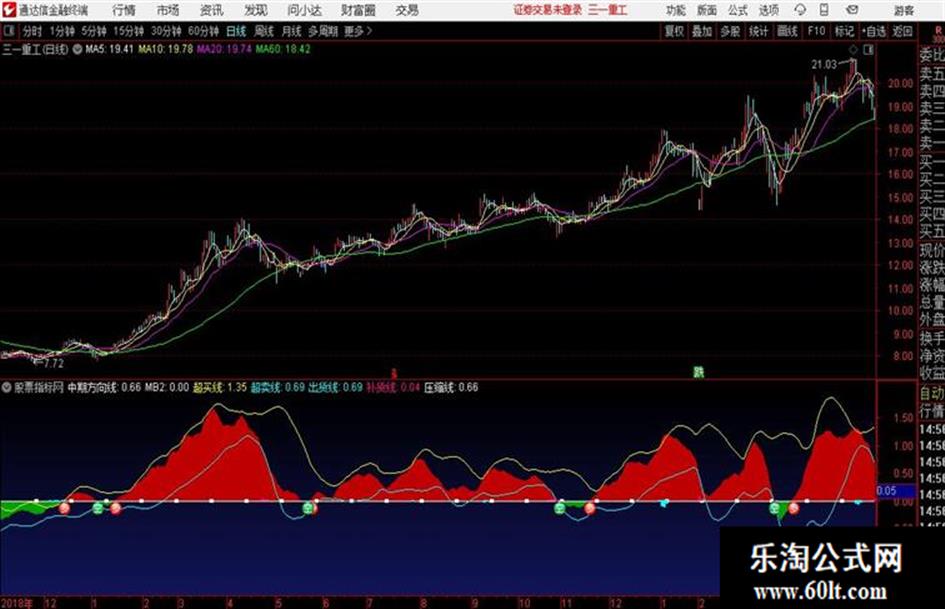The width and height of the screenshot is (945, 609).
Task: Open the 行情 menu
Action: [x=124, y=10]
